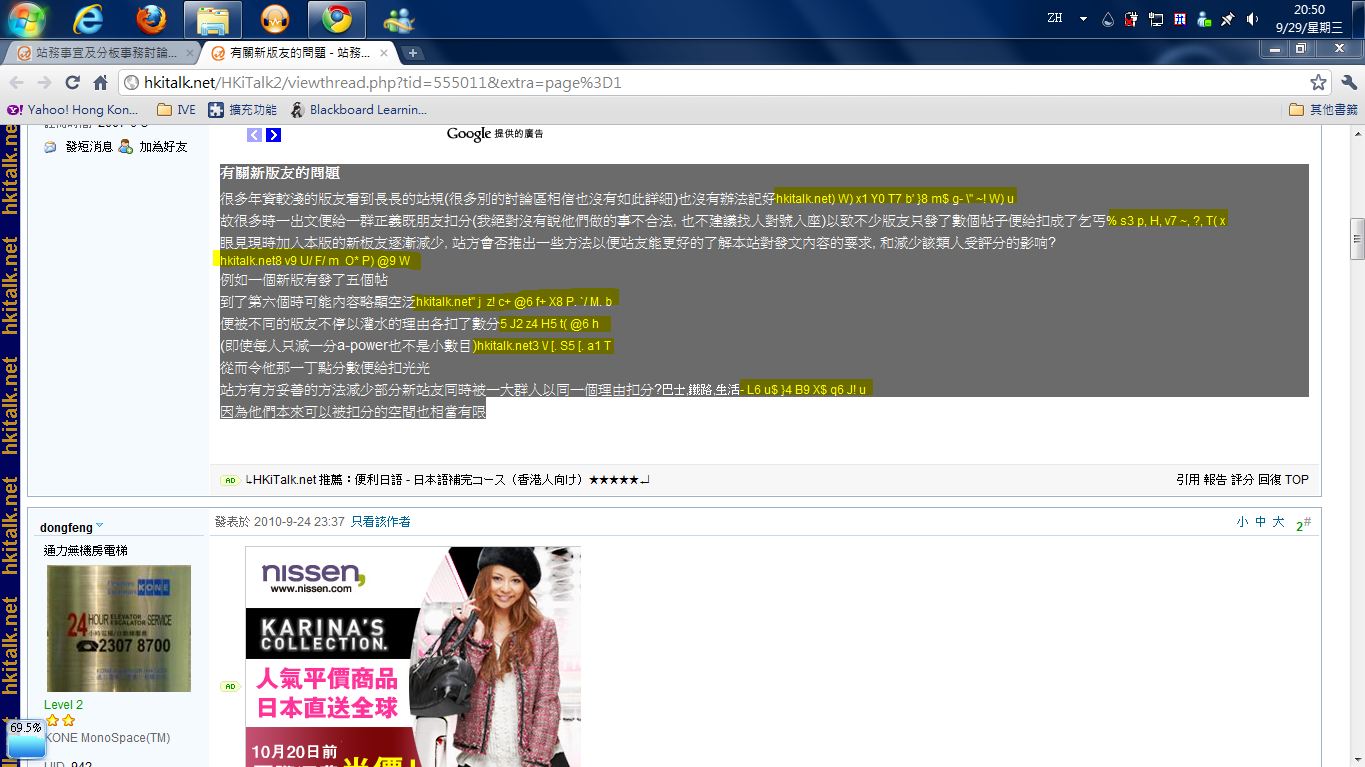Screen dimensions: 1365x767
Task: Switch to the 站務事宜及分板事務討論 tab
Action: (x=98, y=53)
